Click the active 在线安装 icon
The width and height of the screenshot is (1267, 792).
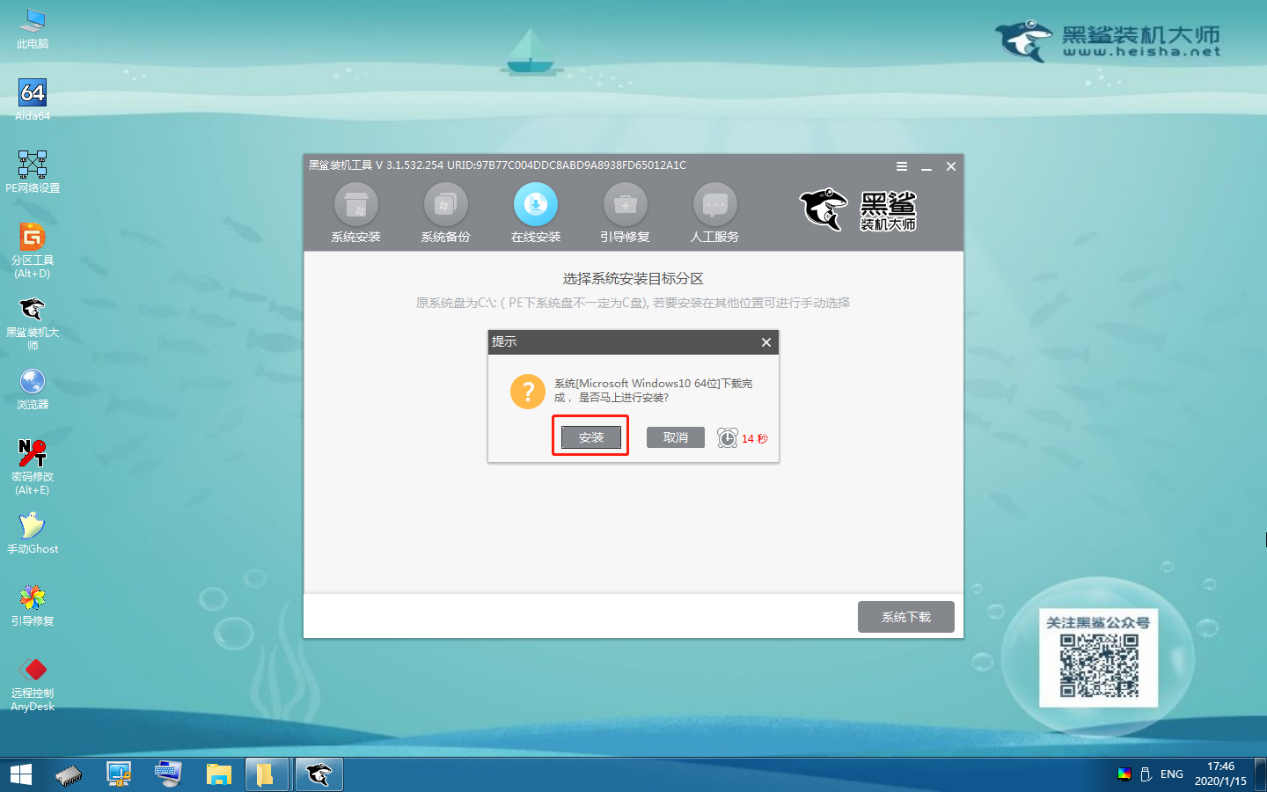pos(535,207)
